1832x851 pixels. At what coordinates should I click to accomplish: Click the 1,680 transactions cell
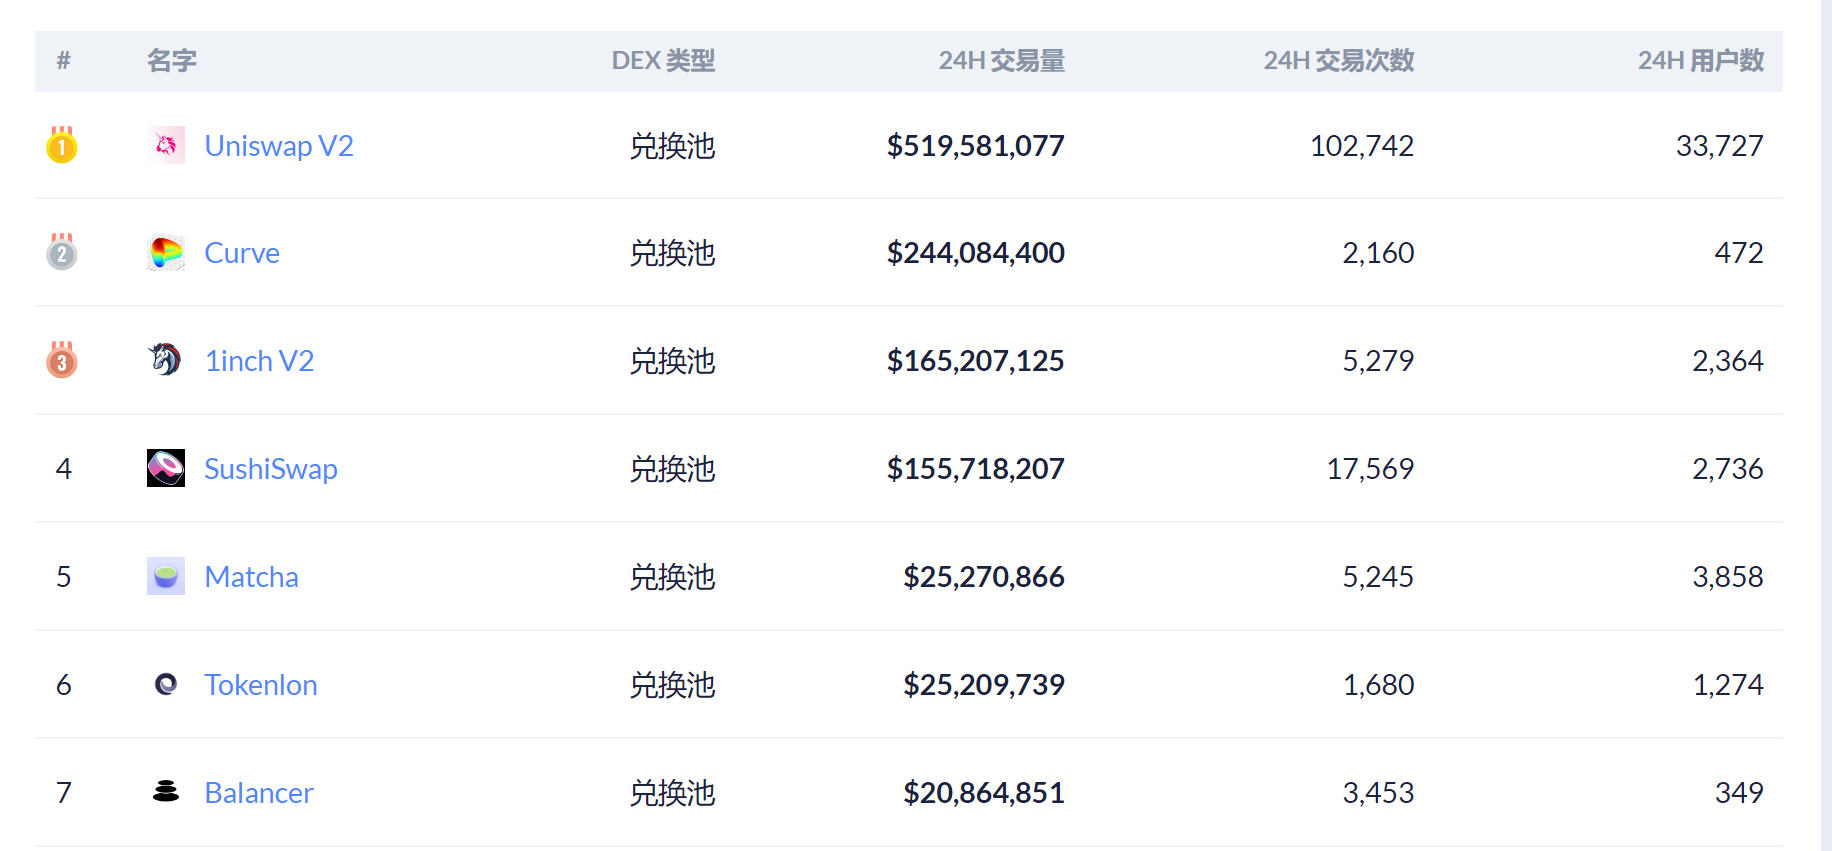(1378, 685)
